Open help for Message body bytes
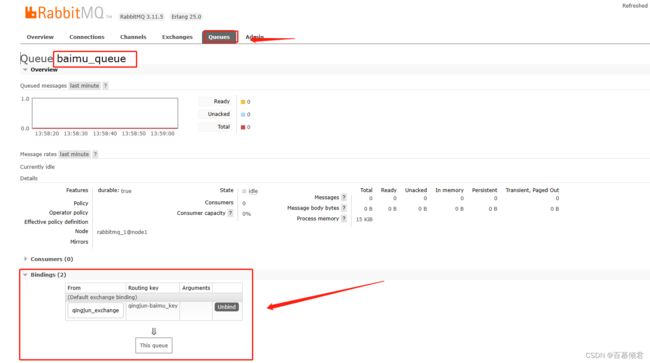This screenshot has width=650, height=363. 344,208
